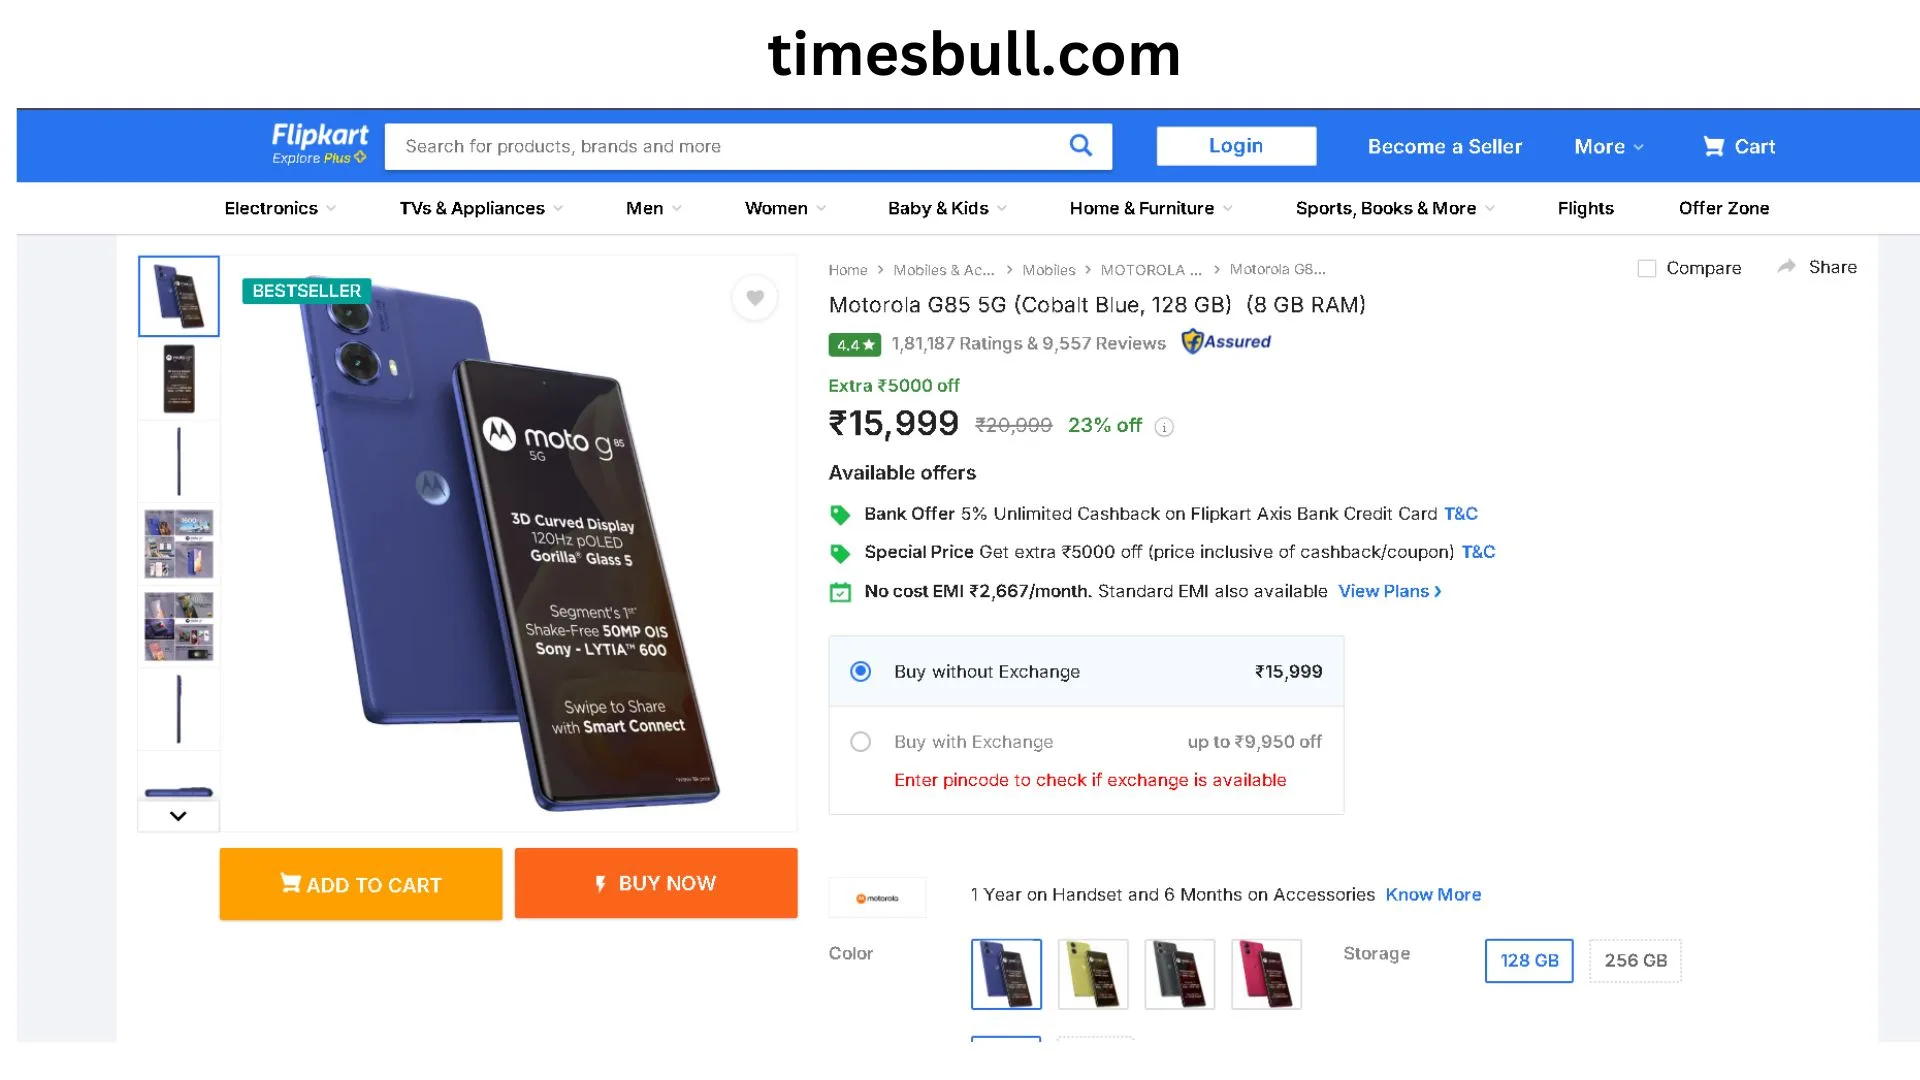Open the View Plans link
Screen dimensions: 1920x1080
point(1389,591)
